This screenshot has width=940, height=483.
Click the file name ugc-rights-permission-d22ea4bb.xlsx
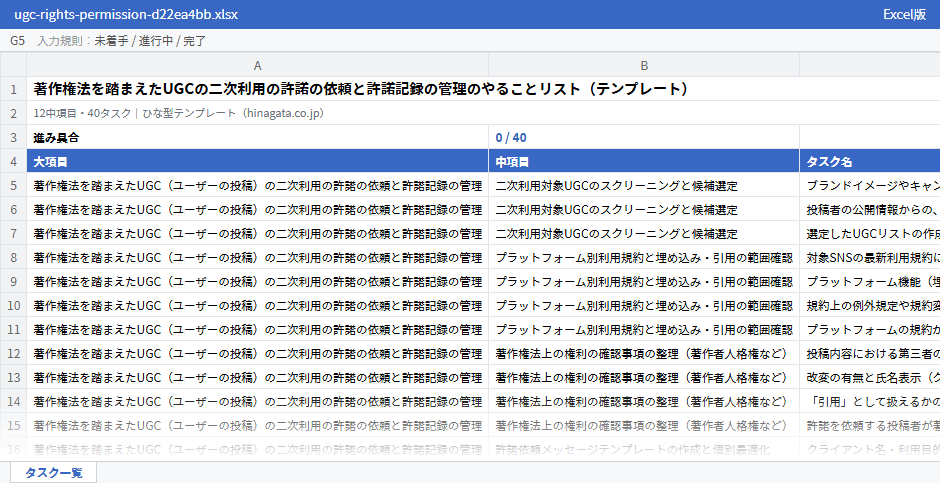126,14
